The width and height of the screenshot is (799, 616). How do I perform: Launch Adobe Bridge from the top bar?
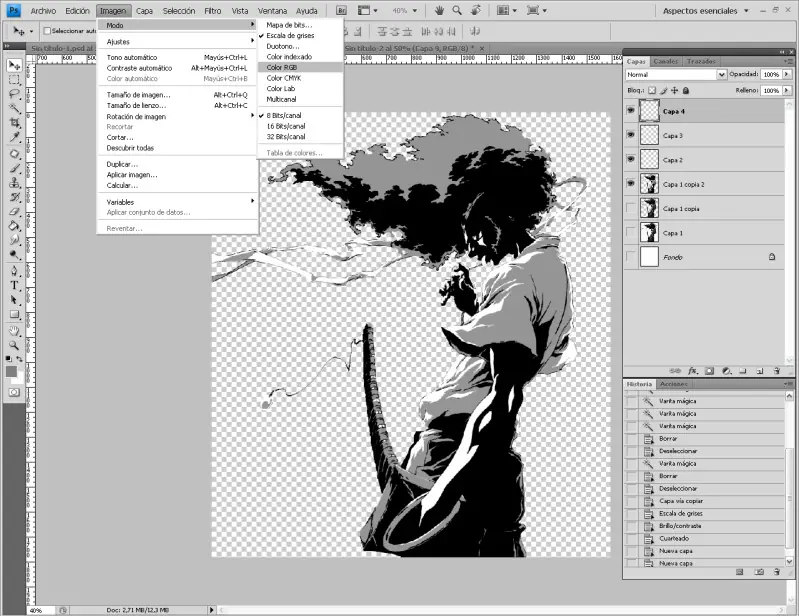(x=341, y=11)
